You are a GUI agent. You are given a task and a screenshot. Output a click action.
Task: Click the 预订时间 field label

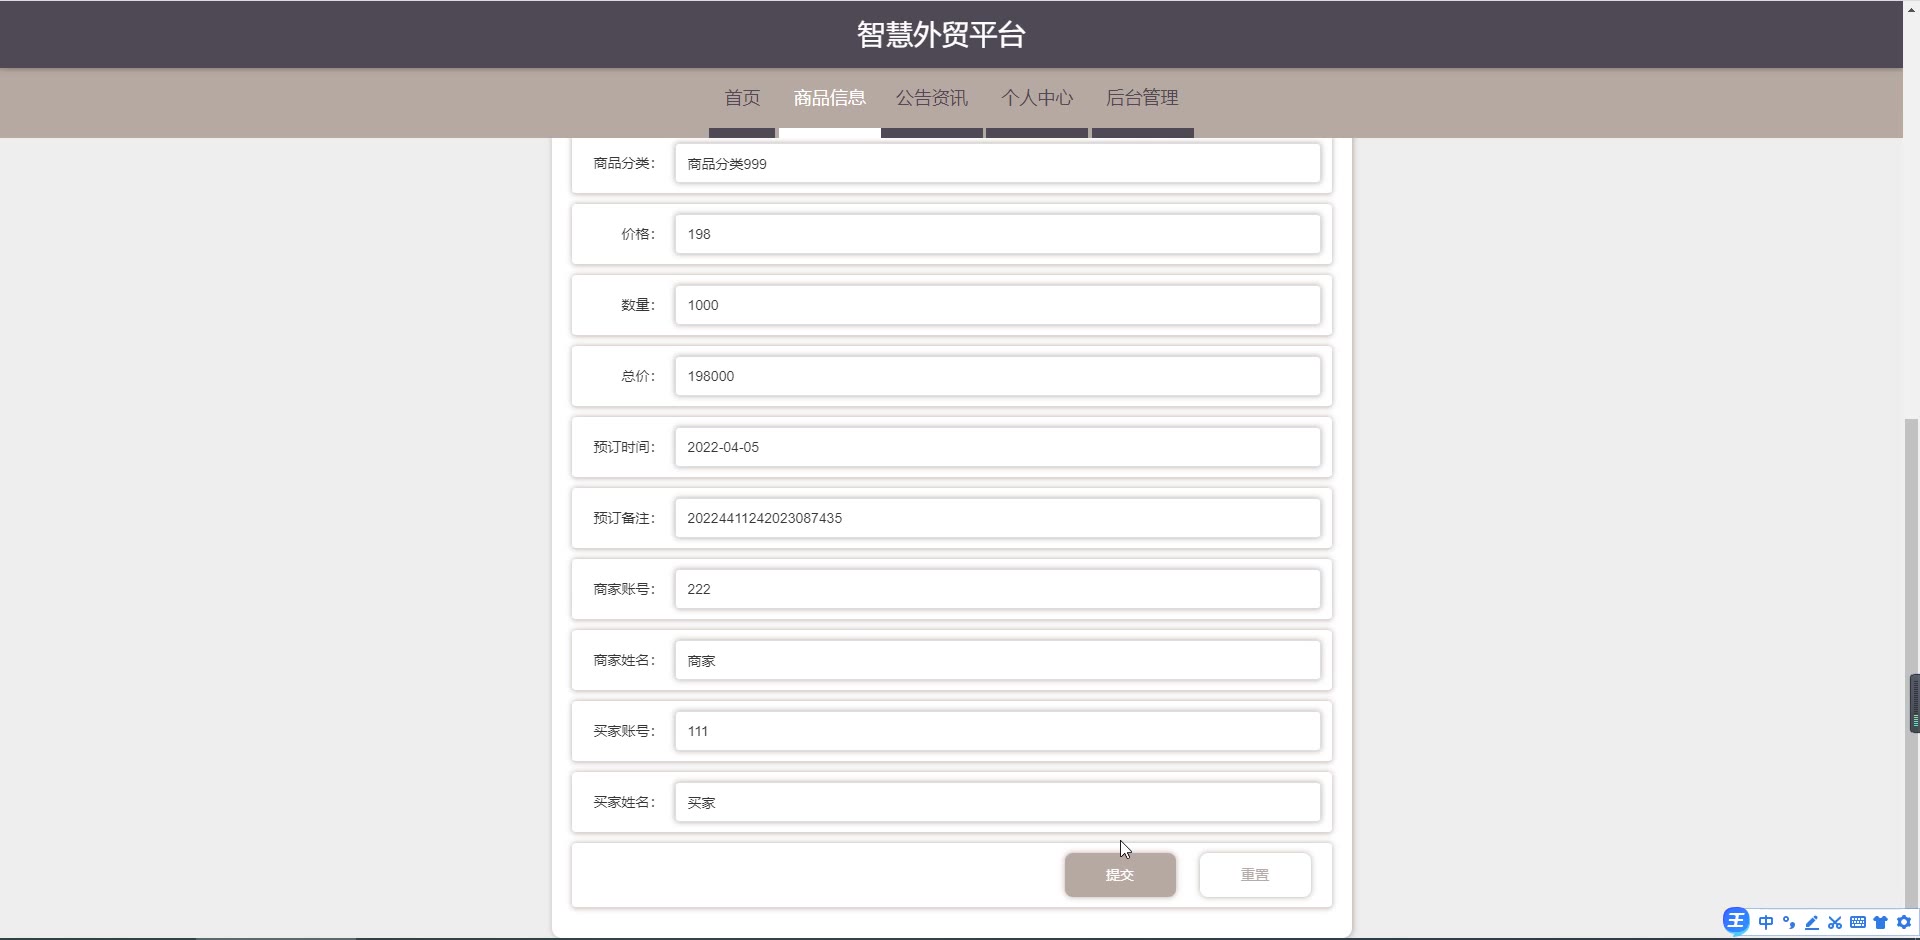(x=624, y=447)
